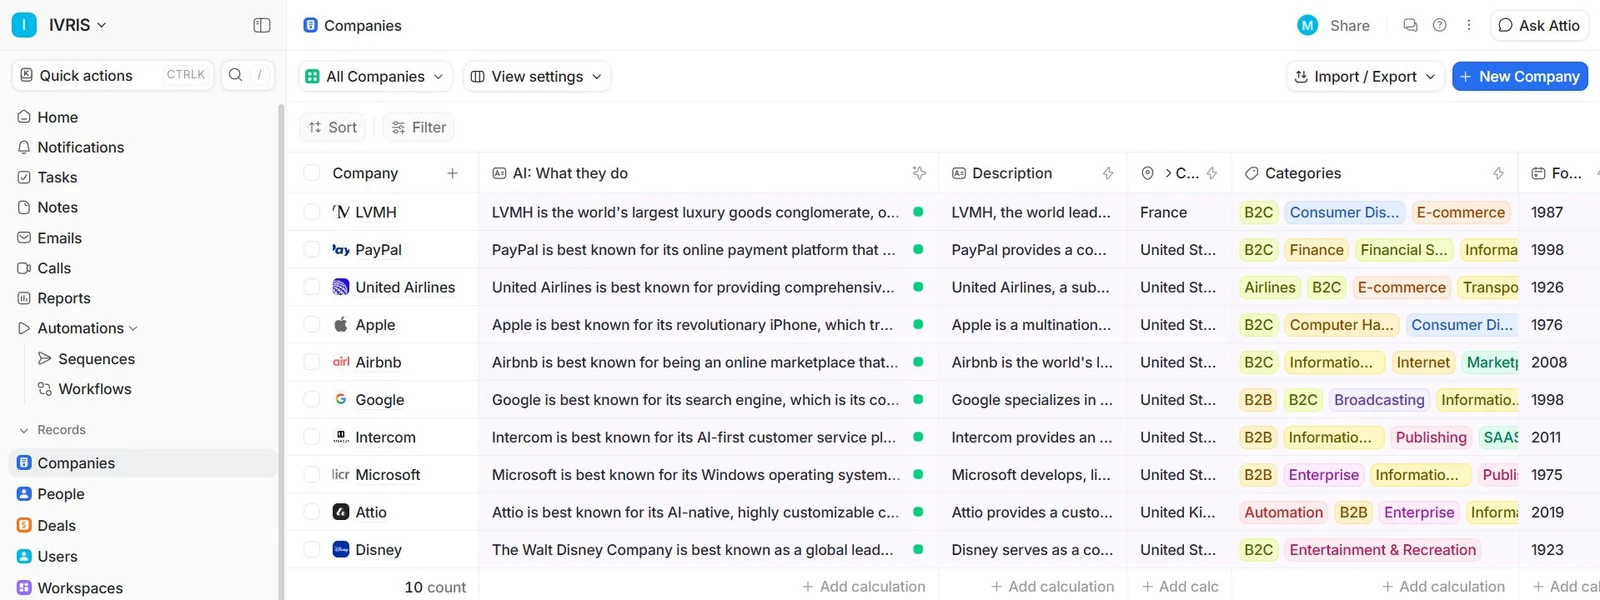The height and width of the screenshot is (600, 1600).
Task: Click the green status dot in LVMH row
Action: tap(918, 212)
